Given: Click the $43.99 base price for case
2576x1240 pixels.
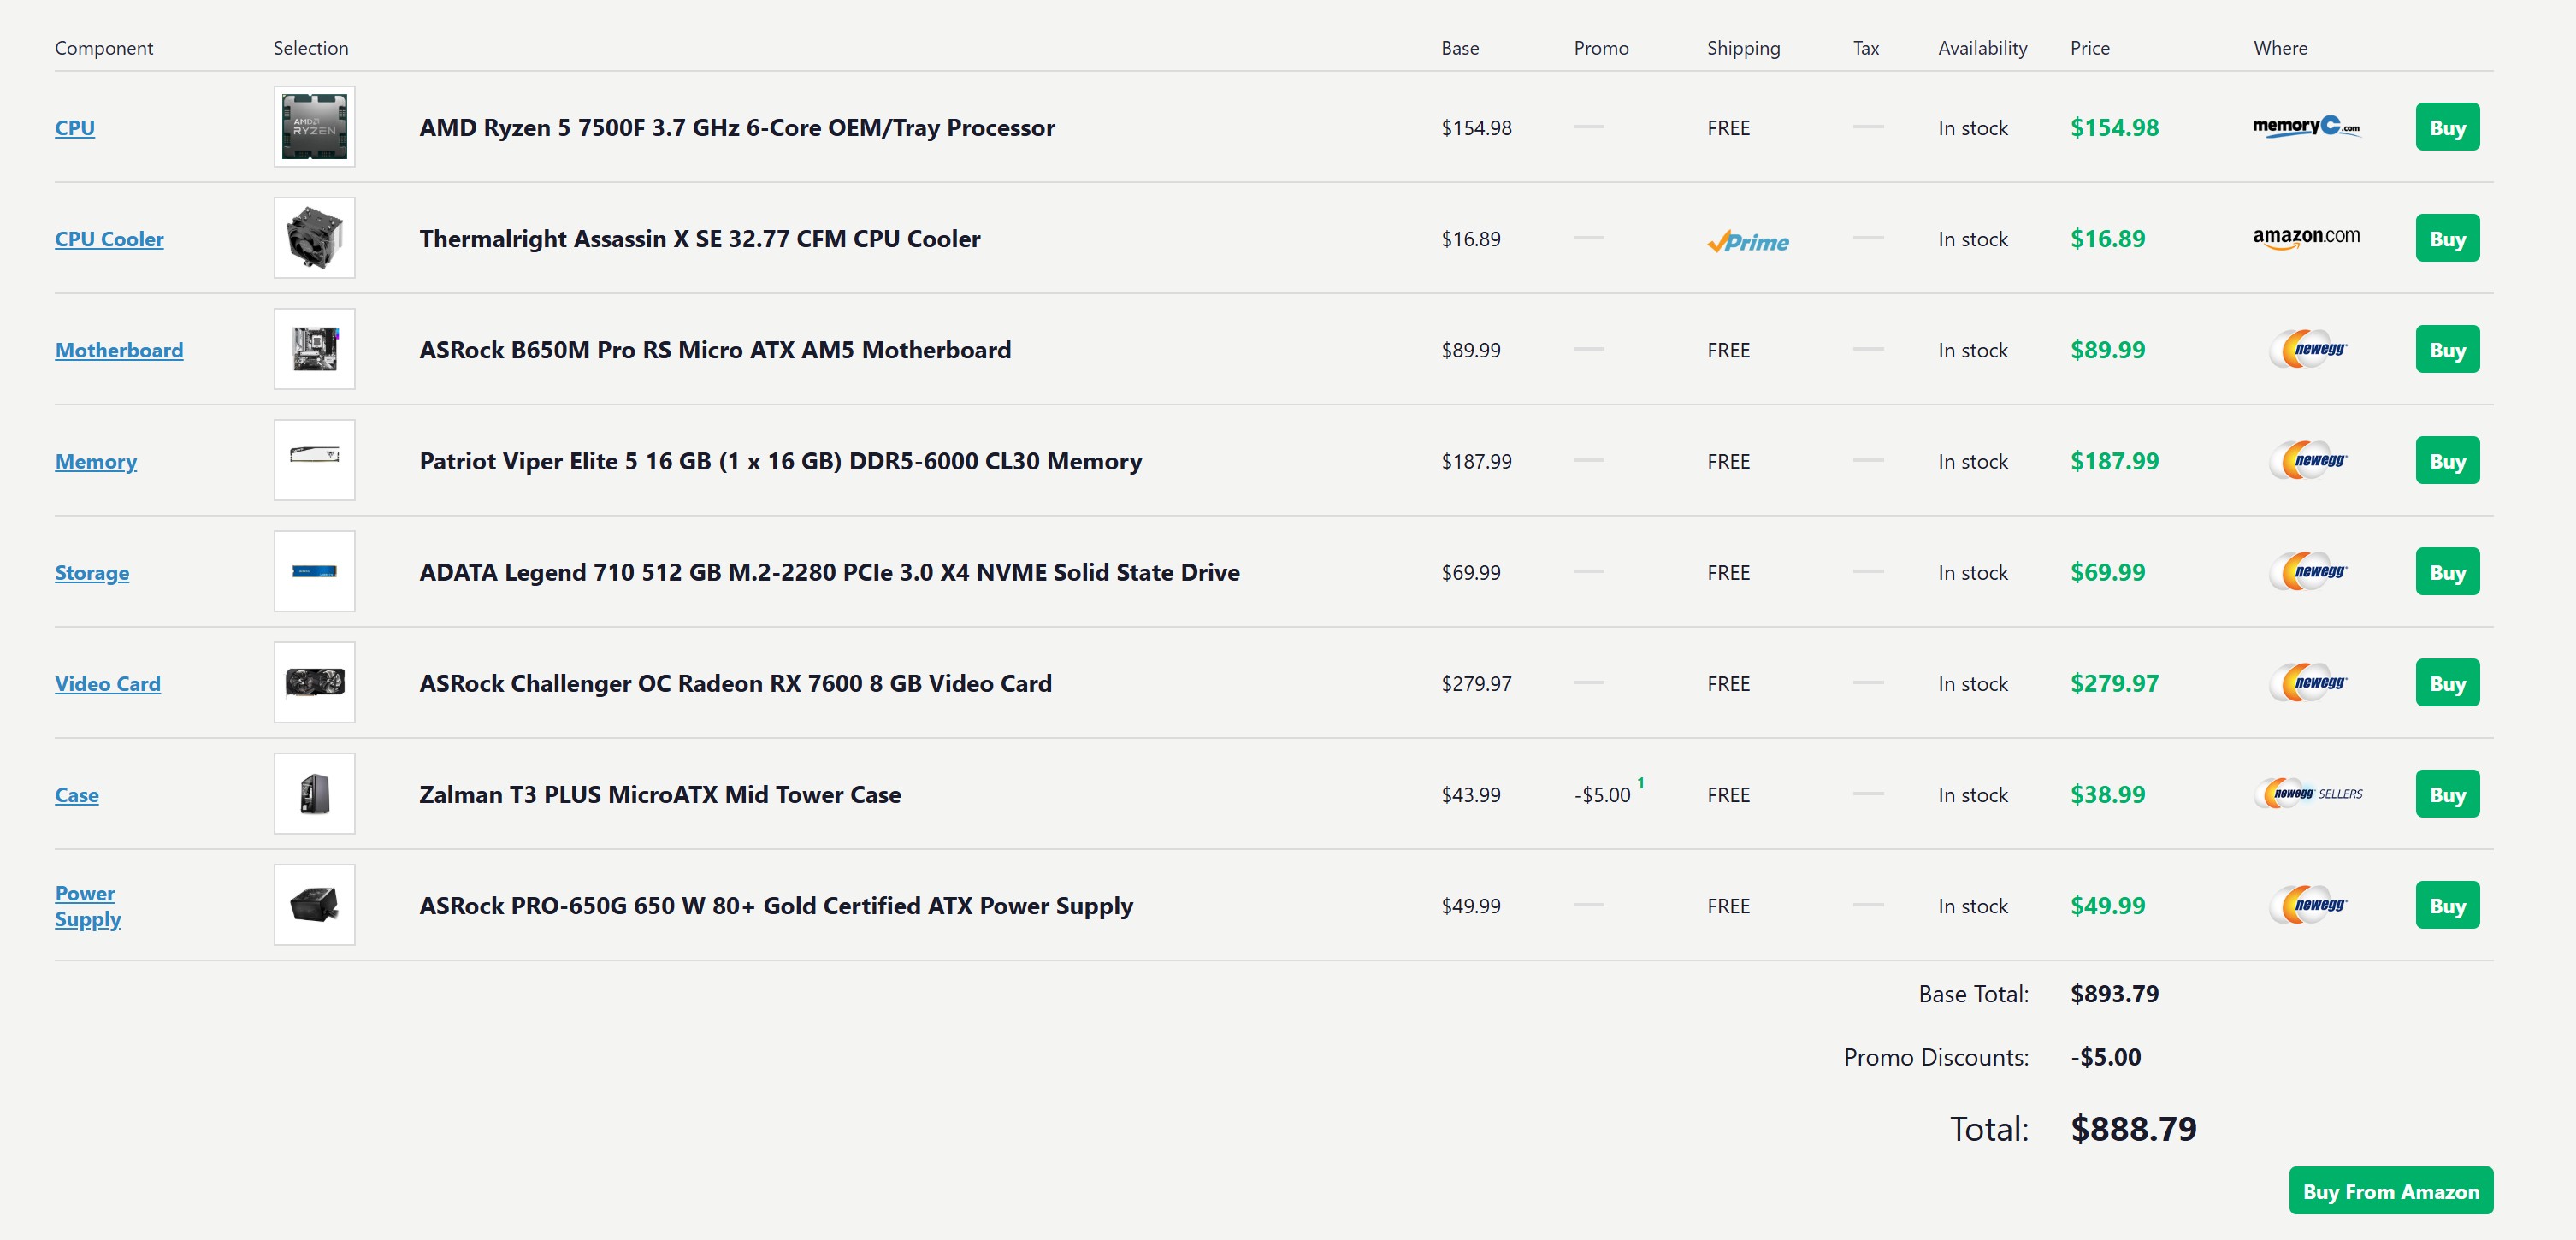Looking at the screenshot, I should click(1471, 795).
